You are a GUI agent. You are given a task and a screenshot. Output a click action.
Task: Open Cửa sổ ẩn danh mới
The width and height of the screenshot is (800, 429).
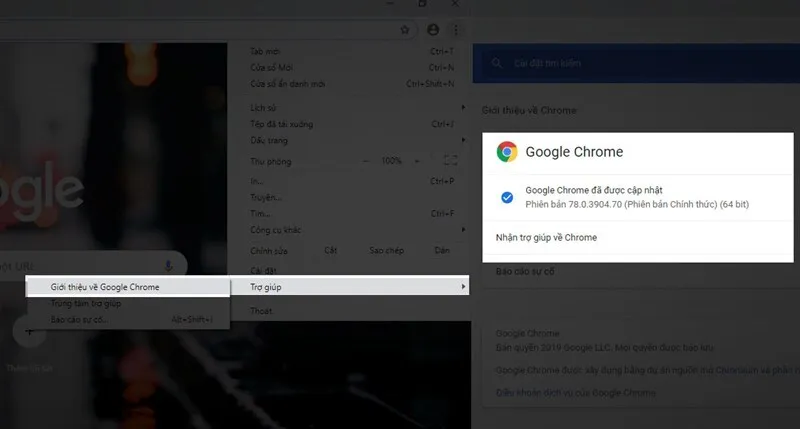point(350,84)
